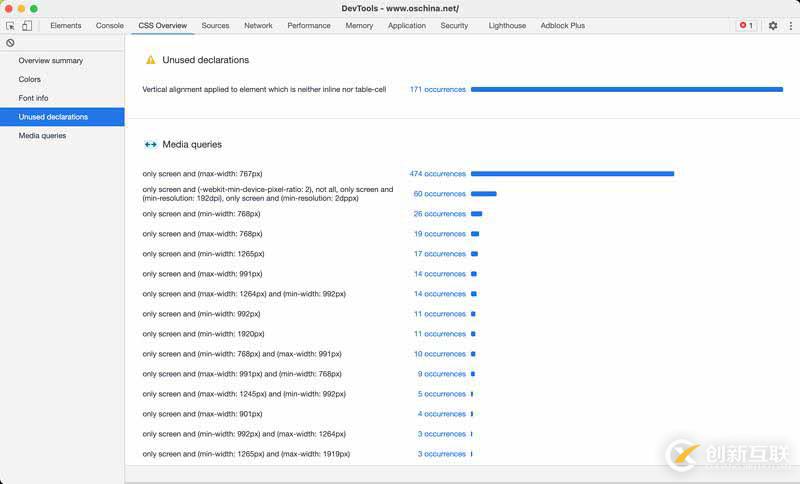Open the Adblock Plus tab
The image size is (800, 484).
pyautogui.click(x=563, y=26)
